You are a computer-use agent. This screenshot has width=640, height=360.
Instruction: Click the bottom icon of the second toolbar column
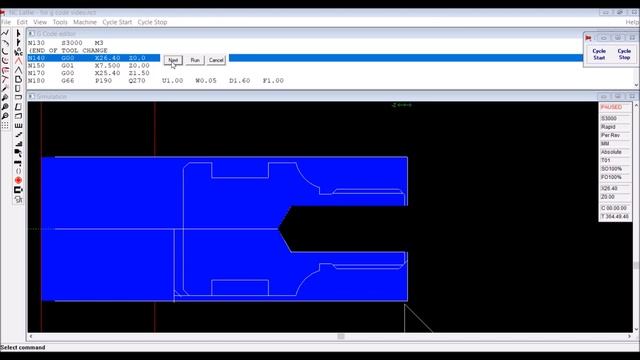(x=18, y=200)
